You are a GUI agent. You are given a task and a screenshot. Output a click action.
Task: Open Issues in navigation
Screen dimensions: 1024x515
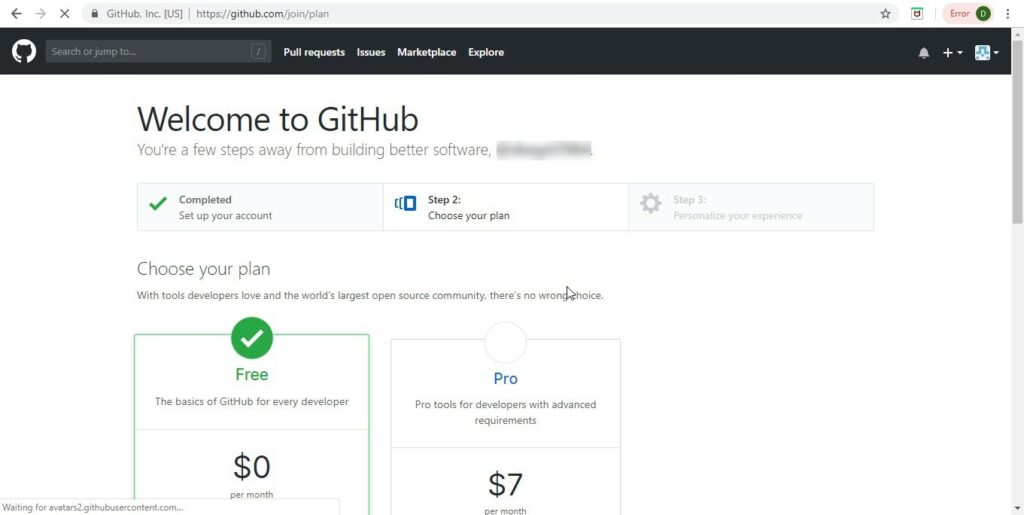[x=371, y=52]
